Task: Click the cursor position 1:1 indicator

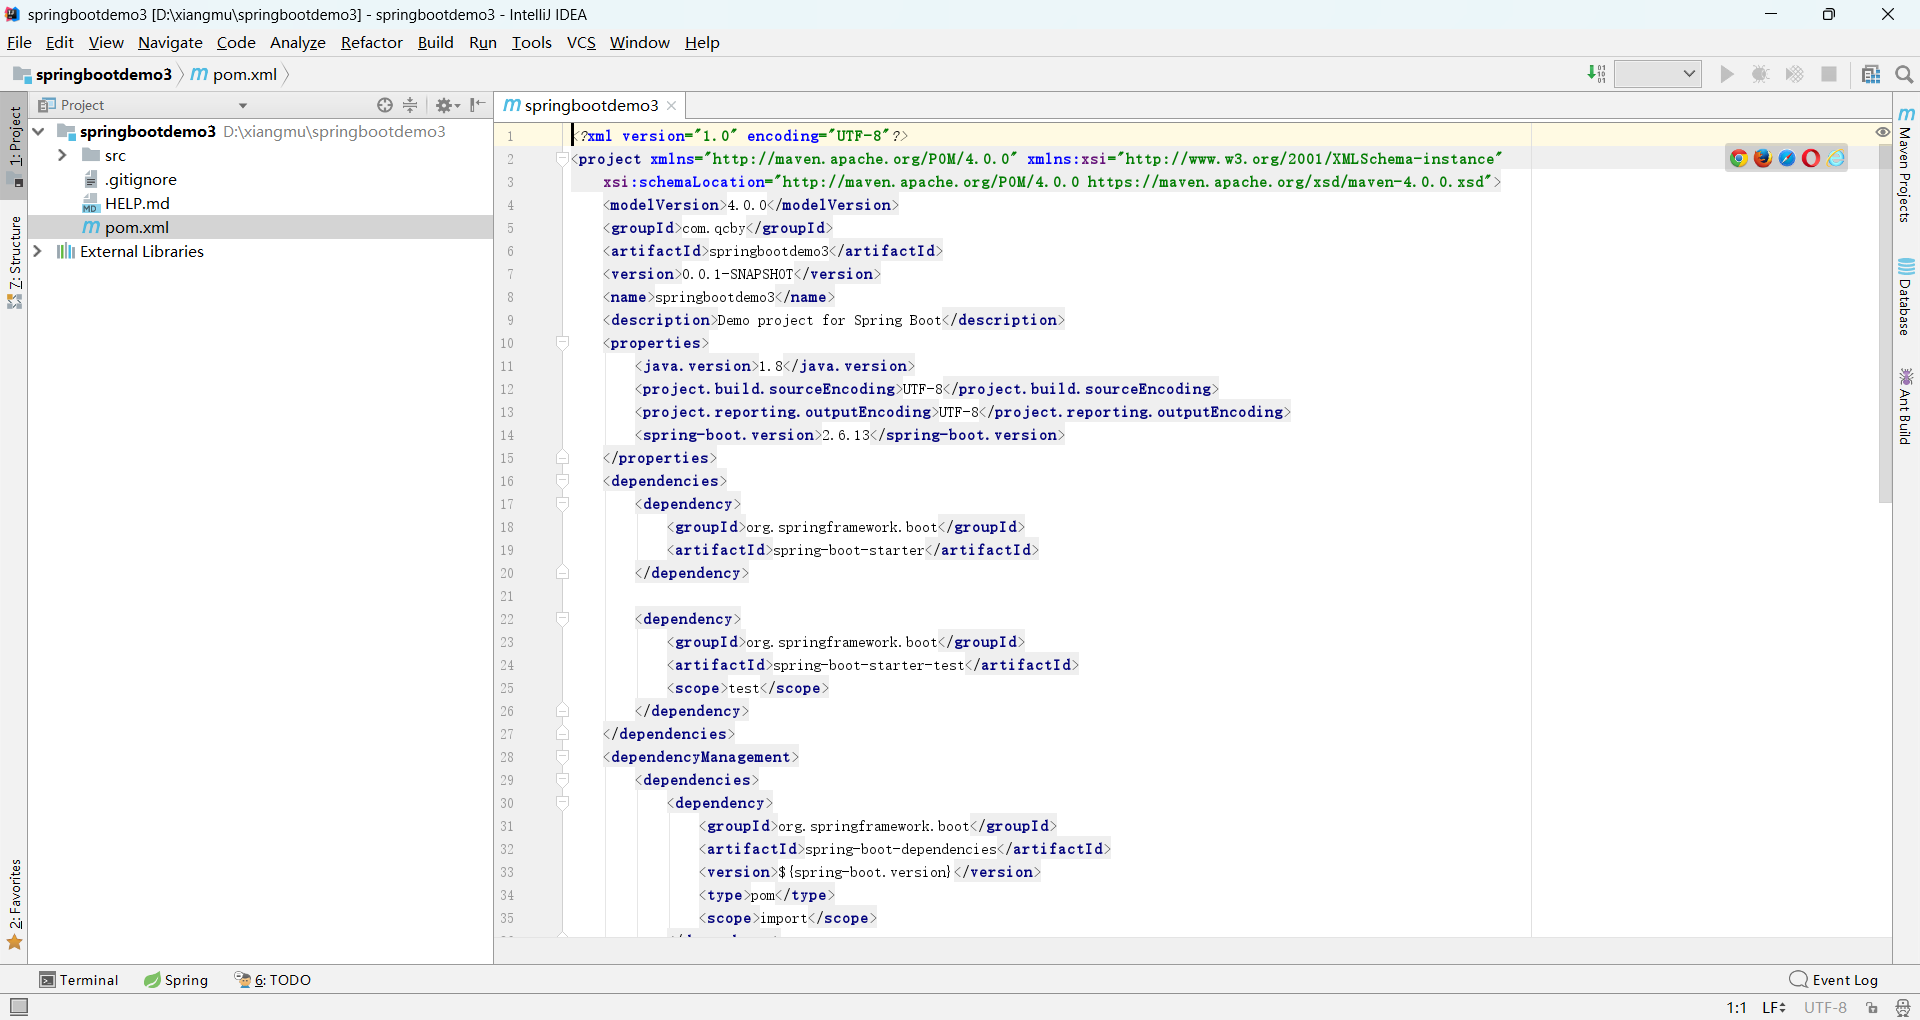Action: click(1736, 1008)
